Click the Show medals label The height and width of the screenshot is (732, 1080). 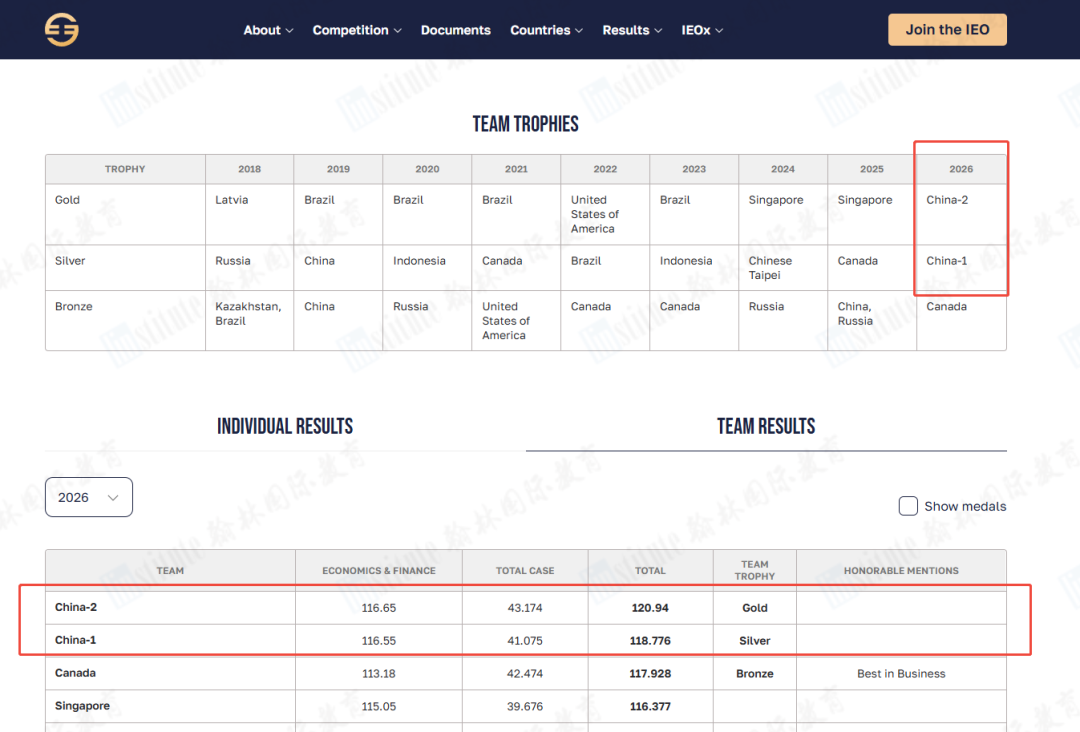click(965, 506)
